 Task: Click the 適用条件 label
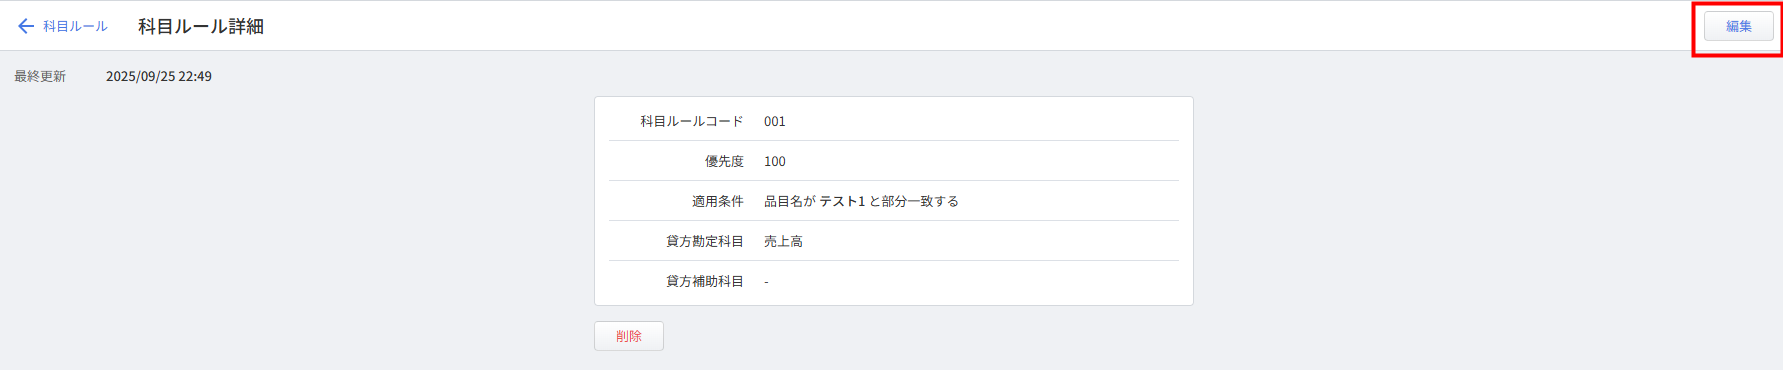click(x=718, y=201)
